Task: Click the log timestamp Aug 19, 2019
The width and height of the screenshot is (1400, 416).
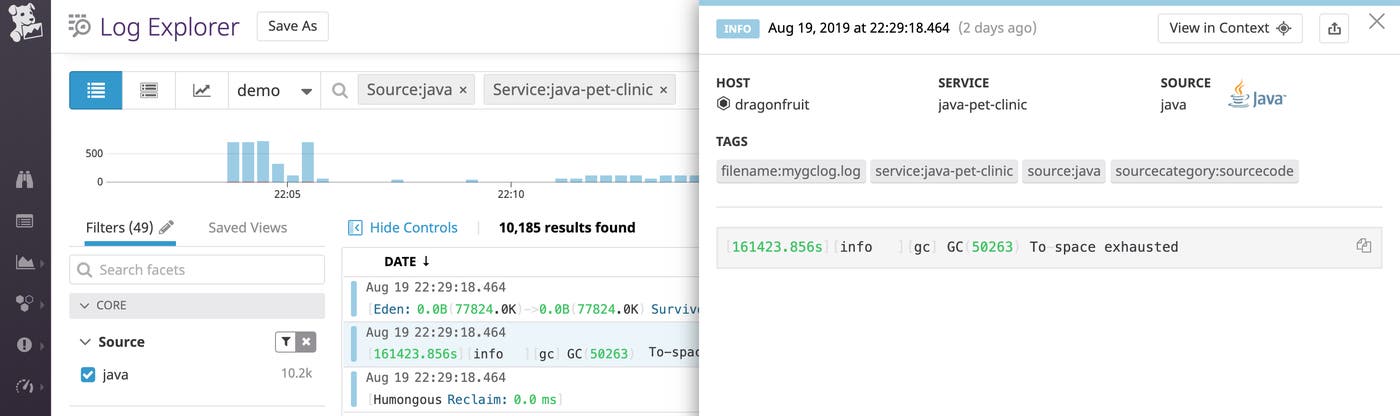Action: coord(858,28)
